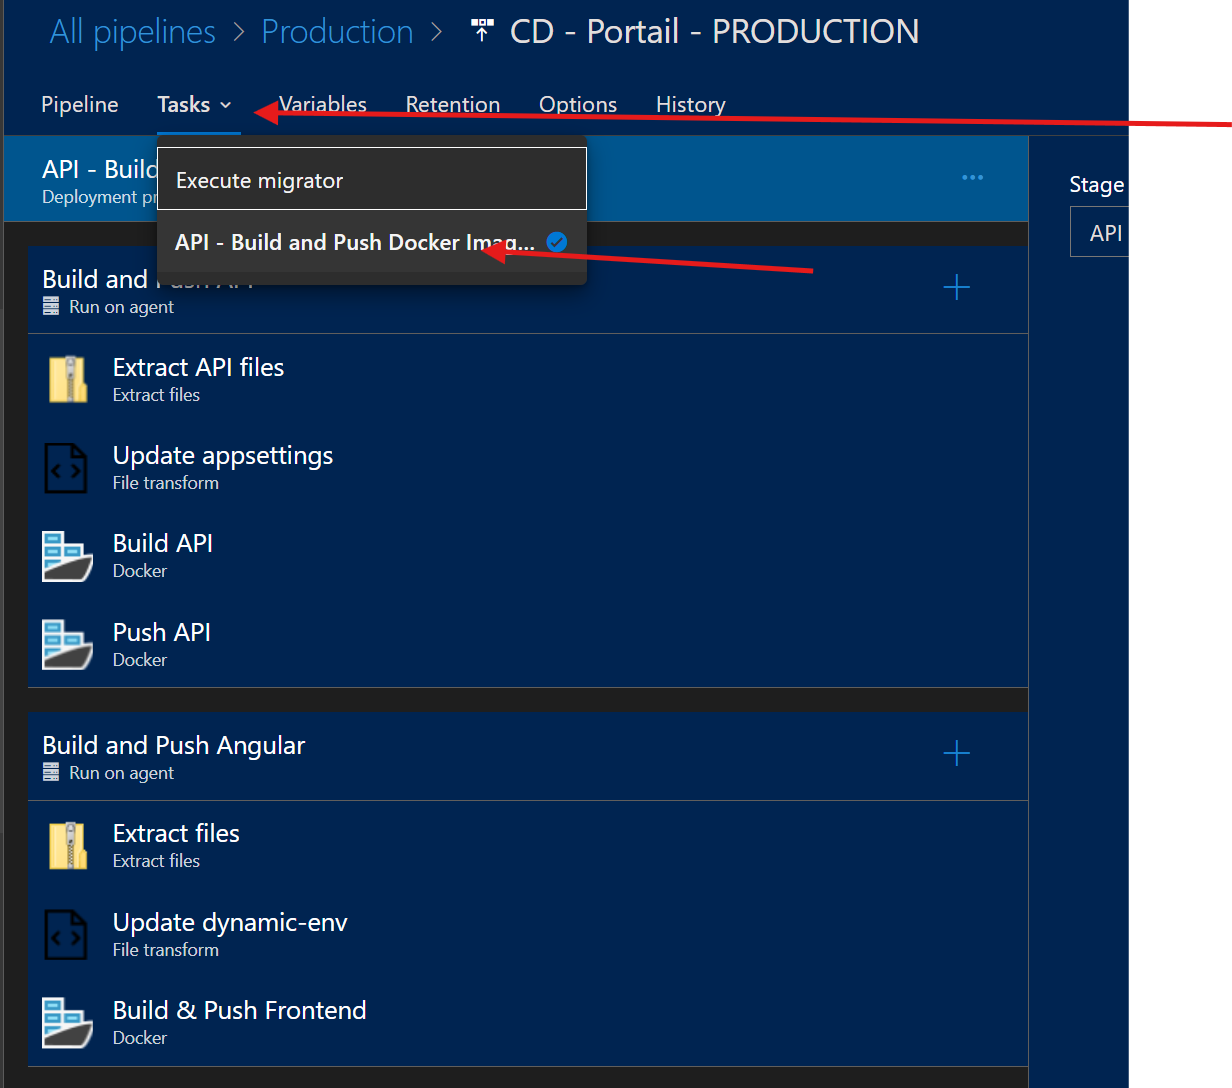Click the Extract API files zip icon
Image resolution: width=1232 pixels, height=1088 pixels.
[68, 380]
